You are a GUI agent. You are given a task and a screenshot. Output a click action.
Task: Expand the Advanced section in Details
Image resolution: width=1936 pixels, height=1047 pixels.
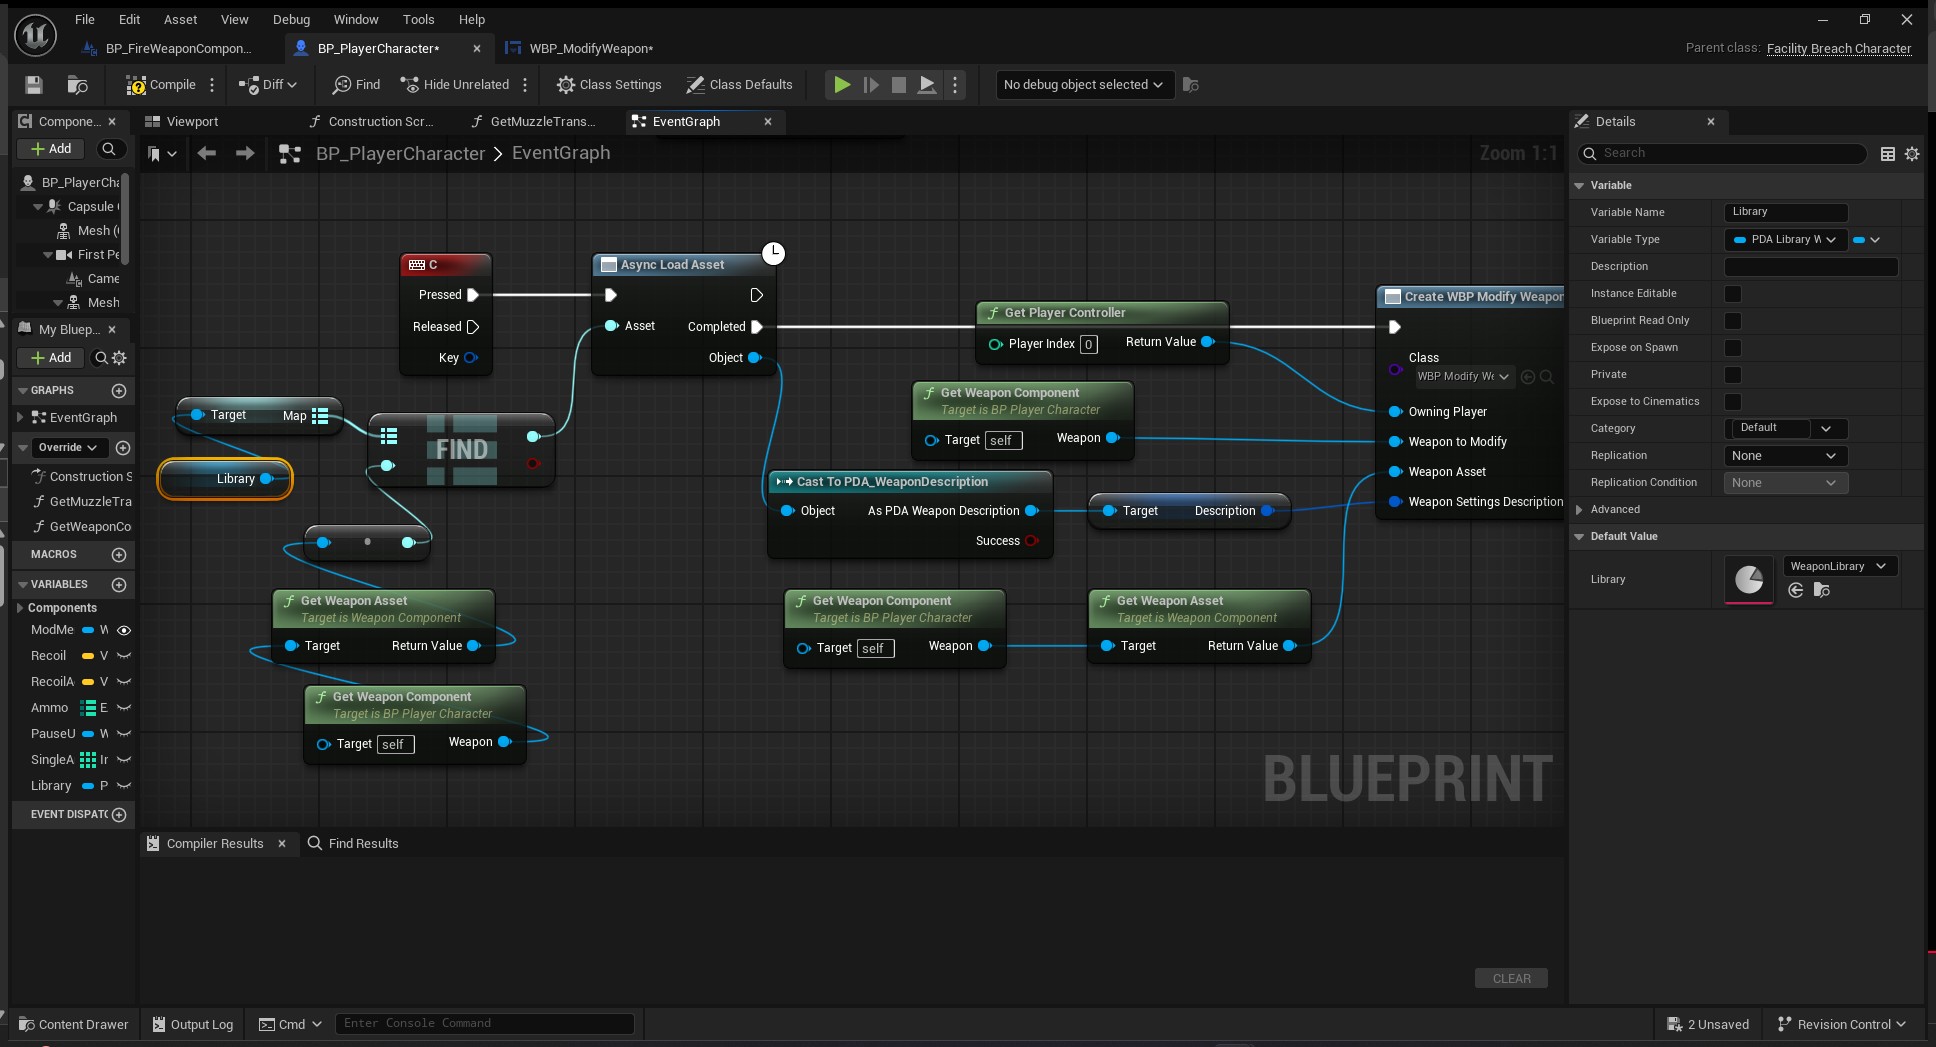pos(1579,510)
